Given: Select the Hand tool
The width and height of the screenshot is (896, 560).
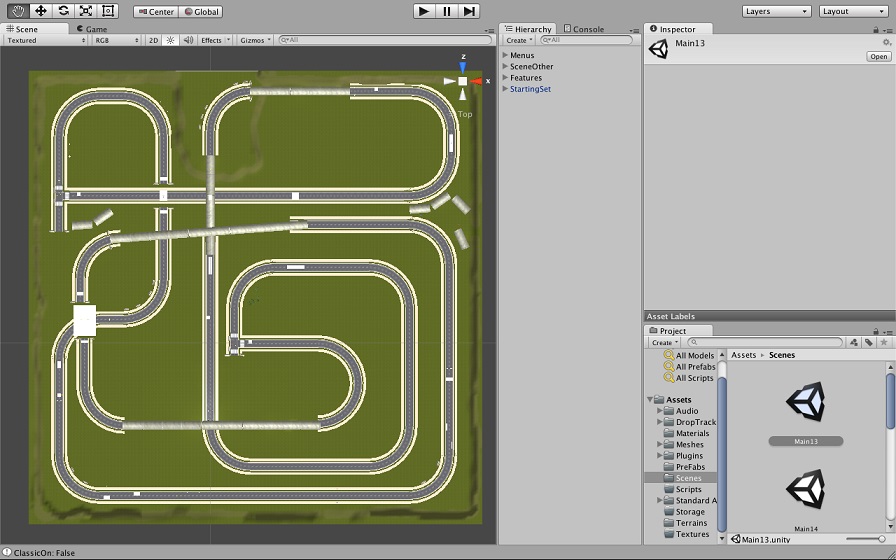Looking at the screenshot, I should pos(19,11).
